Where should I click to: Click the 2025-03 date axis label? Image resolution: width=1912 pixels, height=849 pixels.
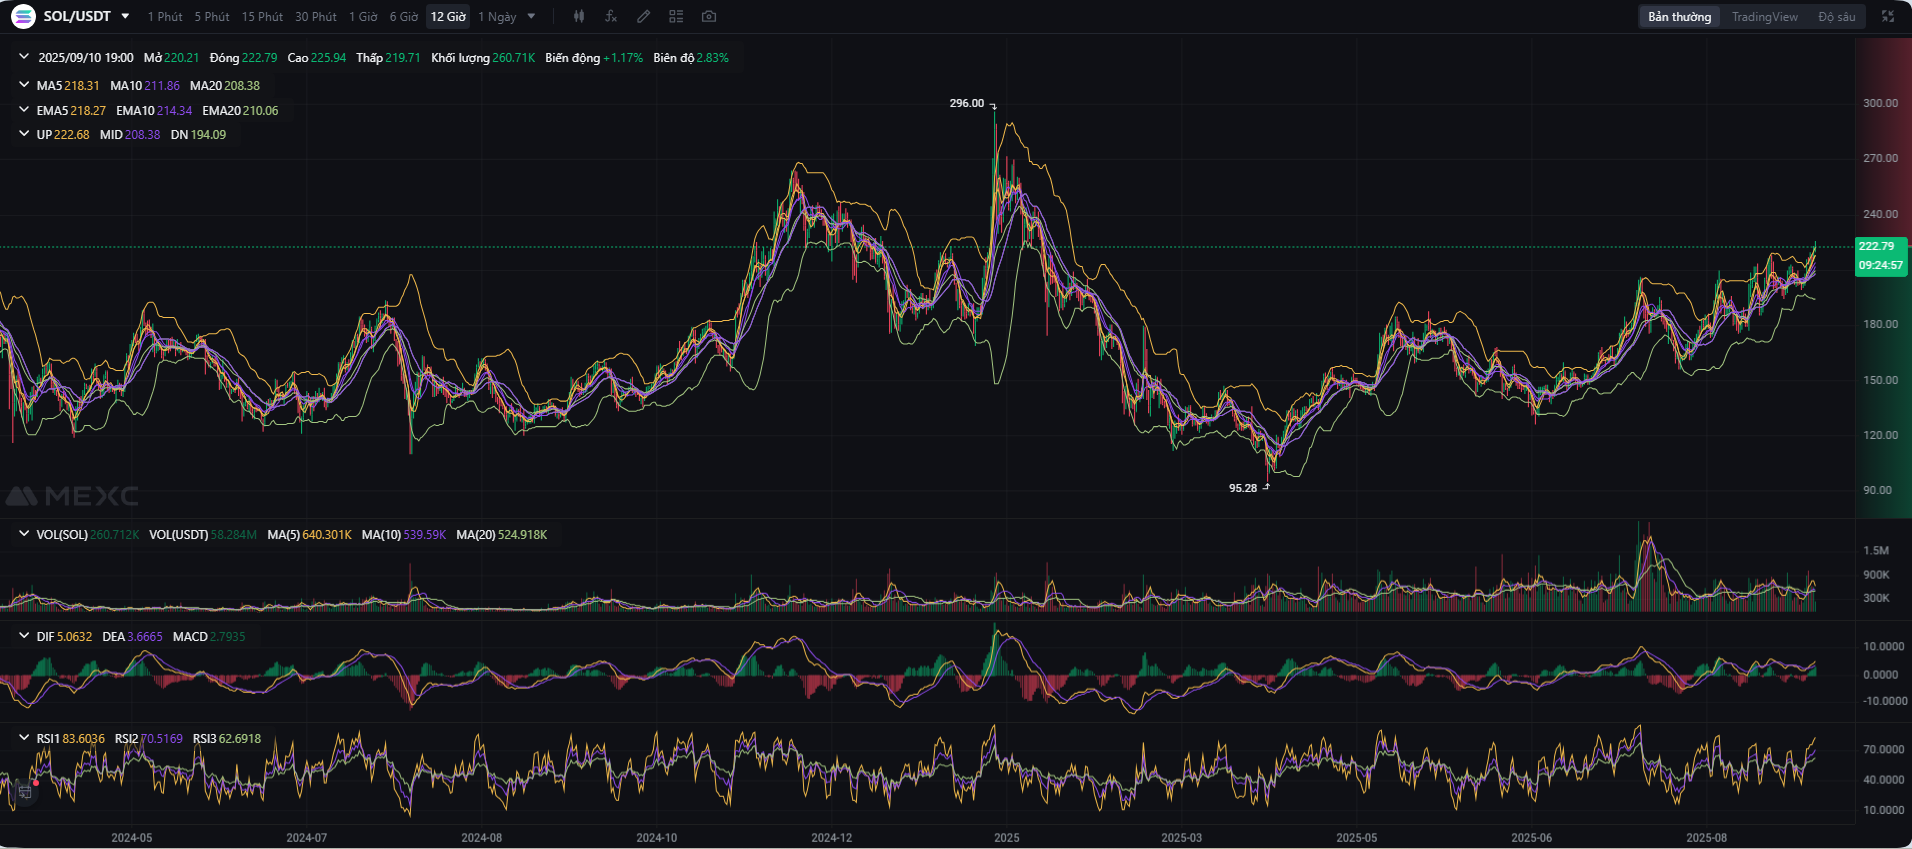pos(1181,838)
